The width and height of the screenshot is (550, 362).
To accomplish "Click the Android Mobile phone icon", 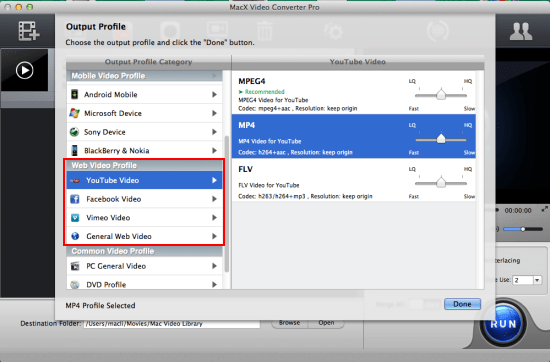I will (x=74, y=94).
